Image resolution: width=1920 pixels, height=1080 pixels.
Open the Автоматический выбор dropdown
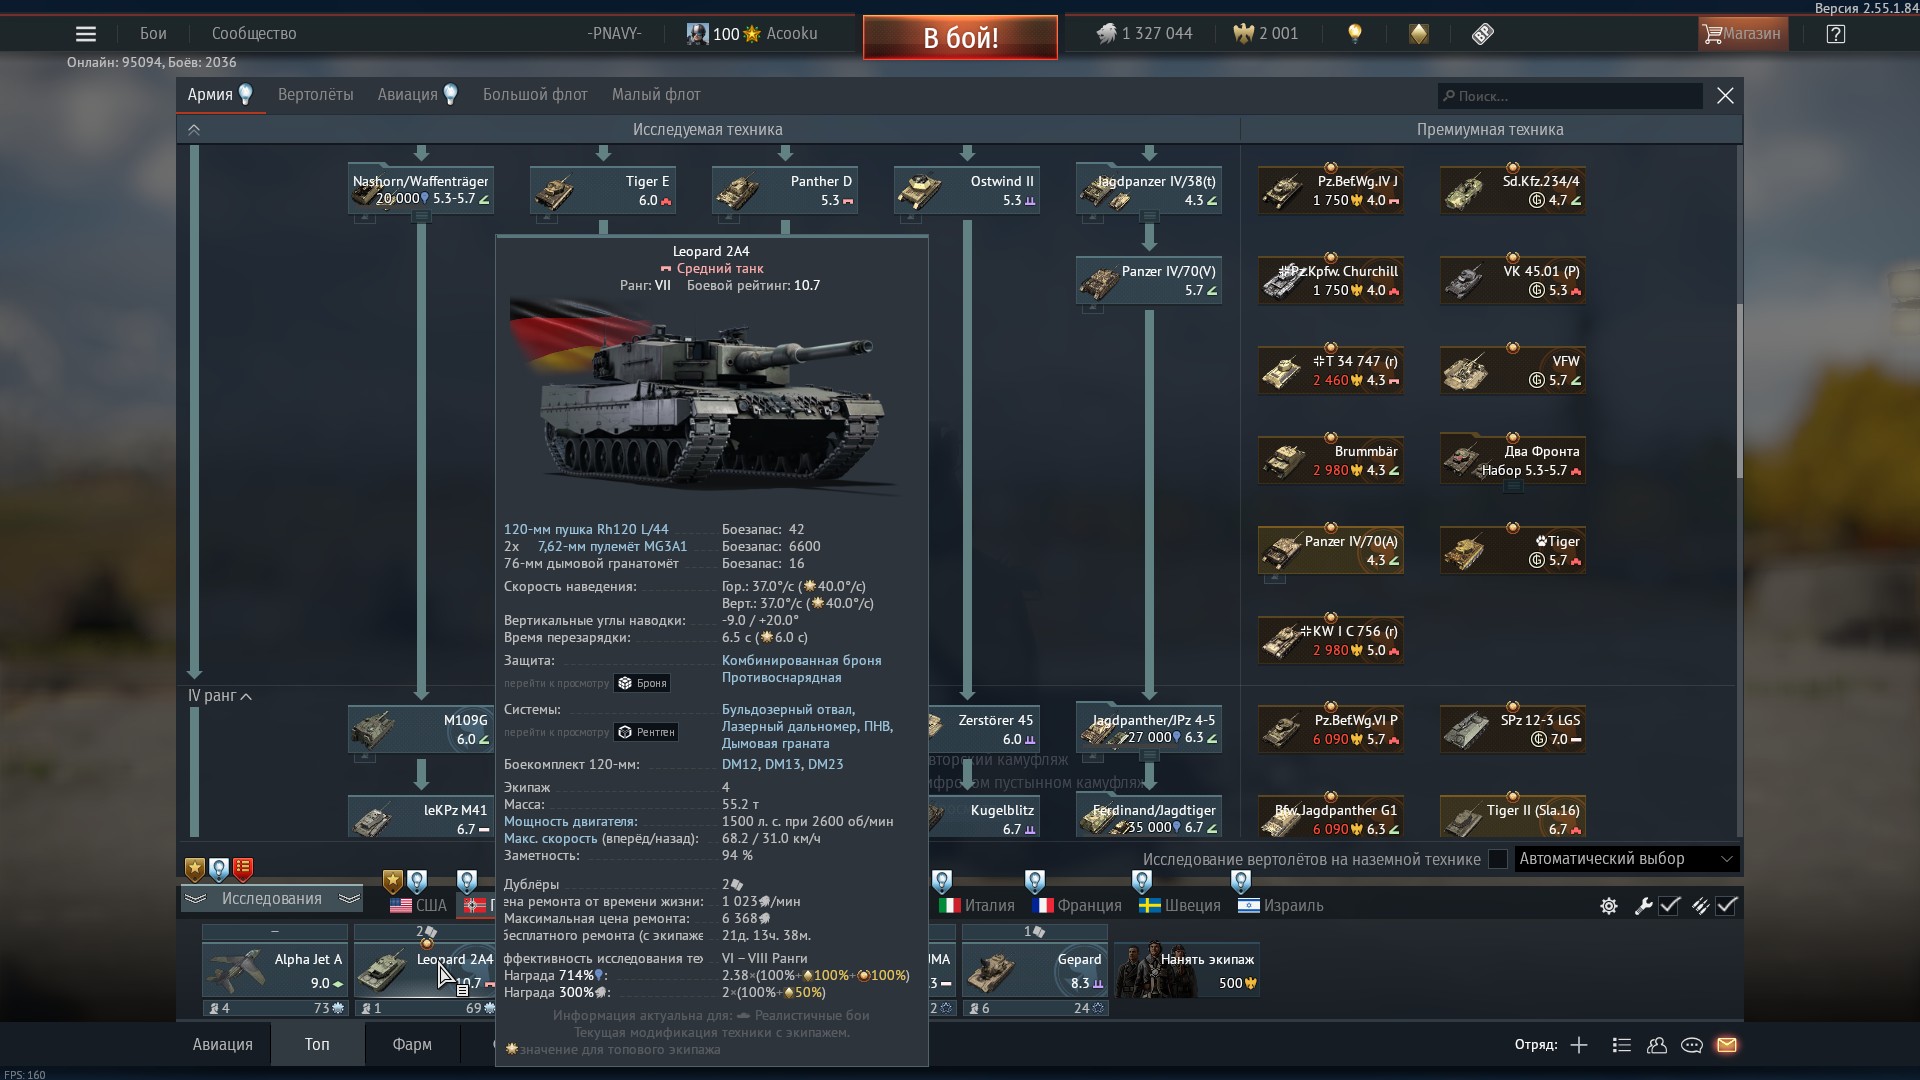tap(1626, 859)
